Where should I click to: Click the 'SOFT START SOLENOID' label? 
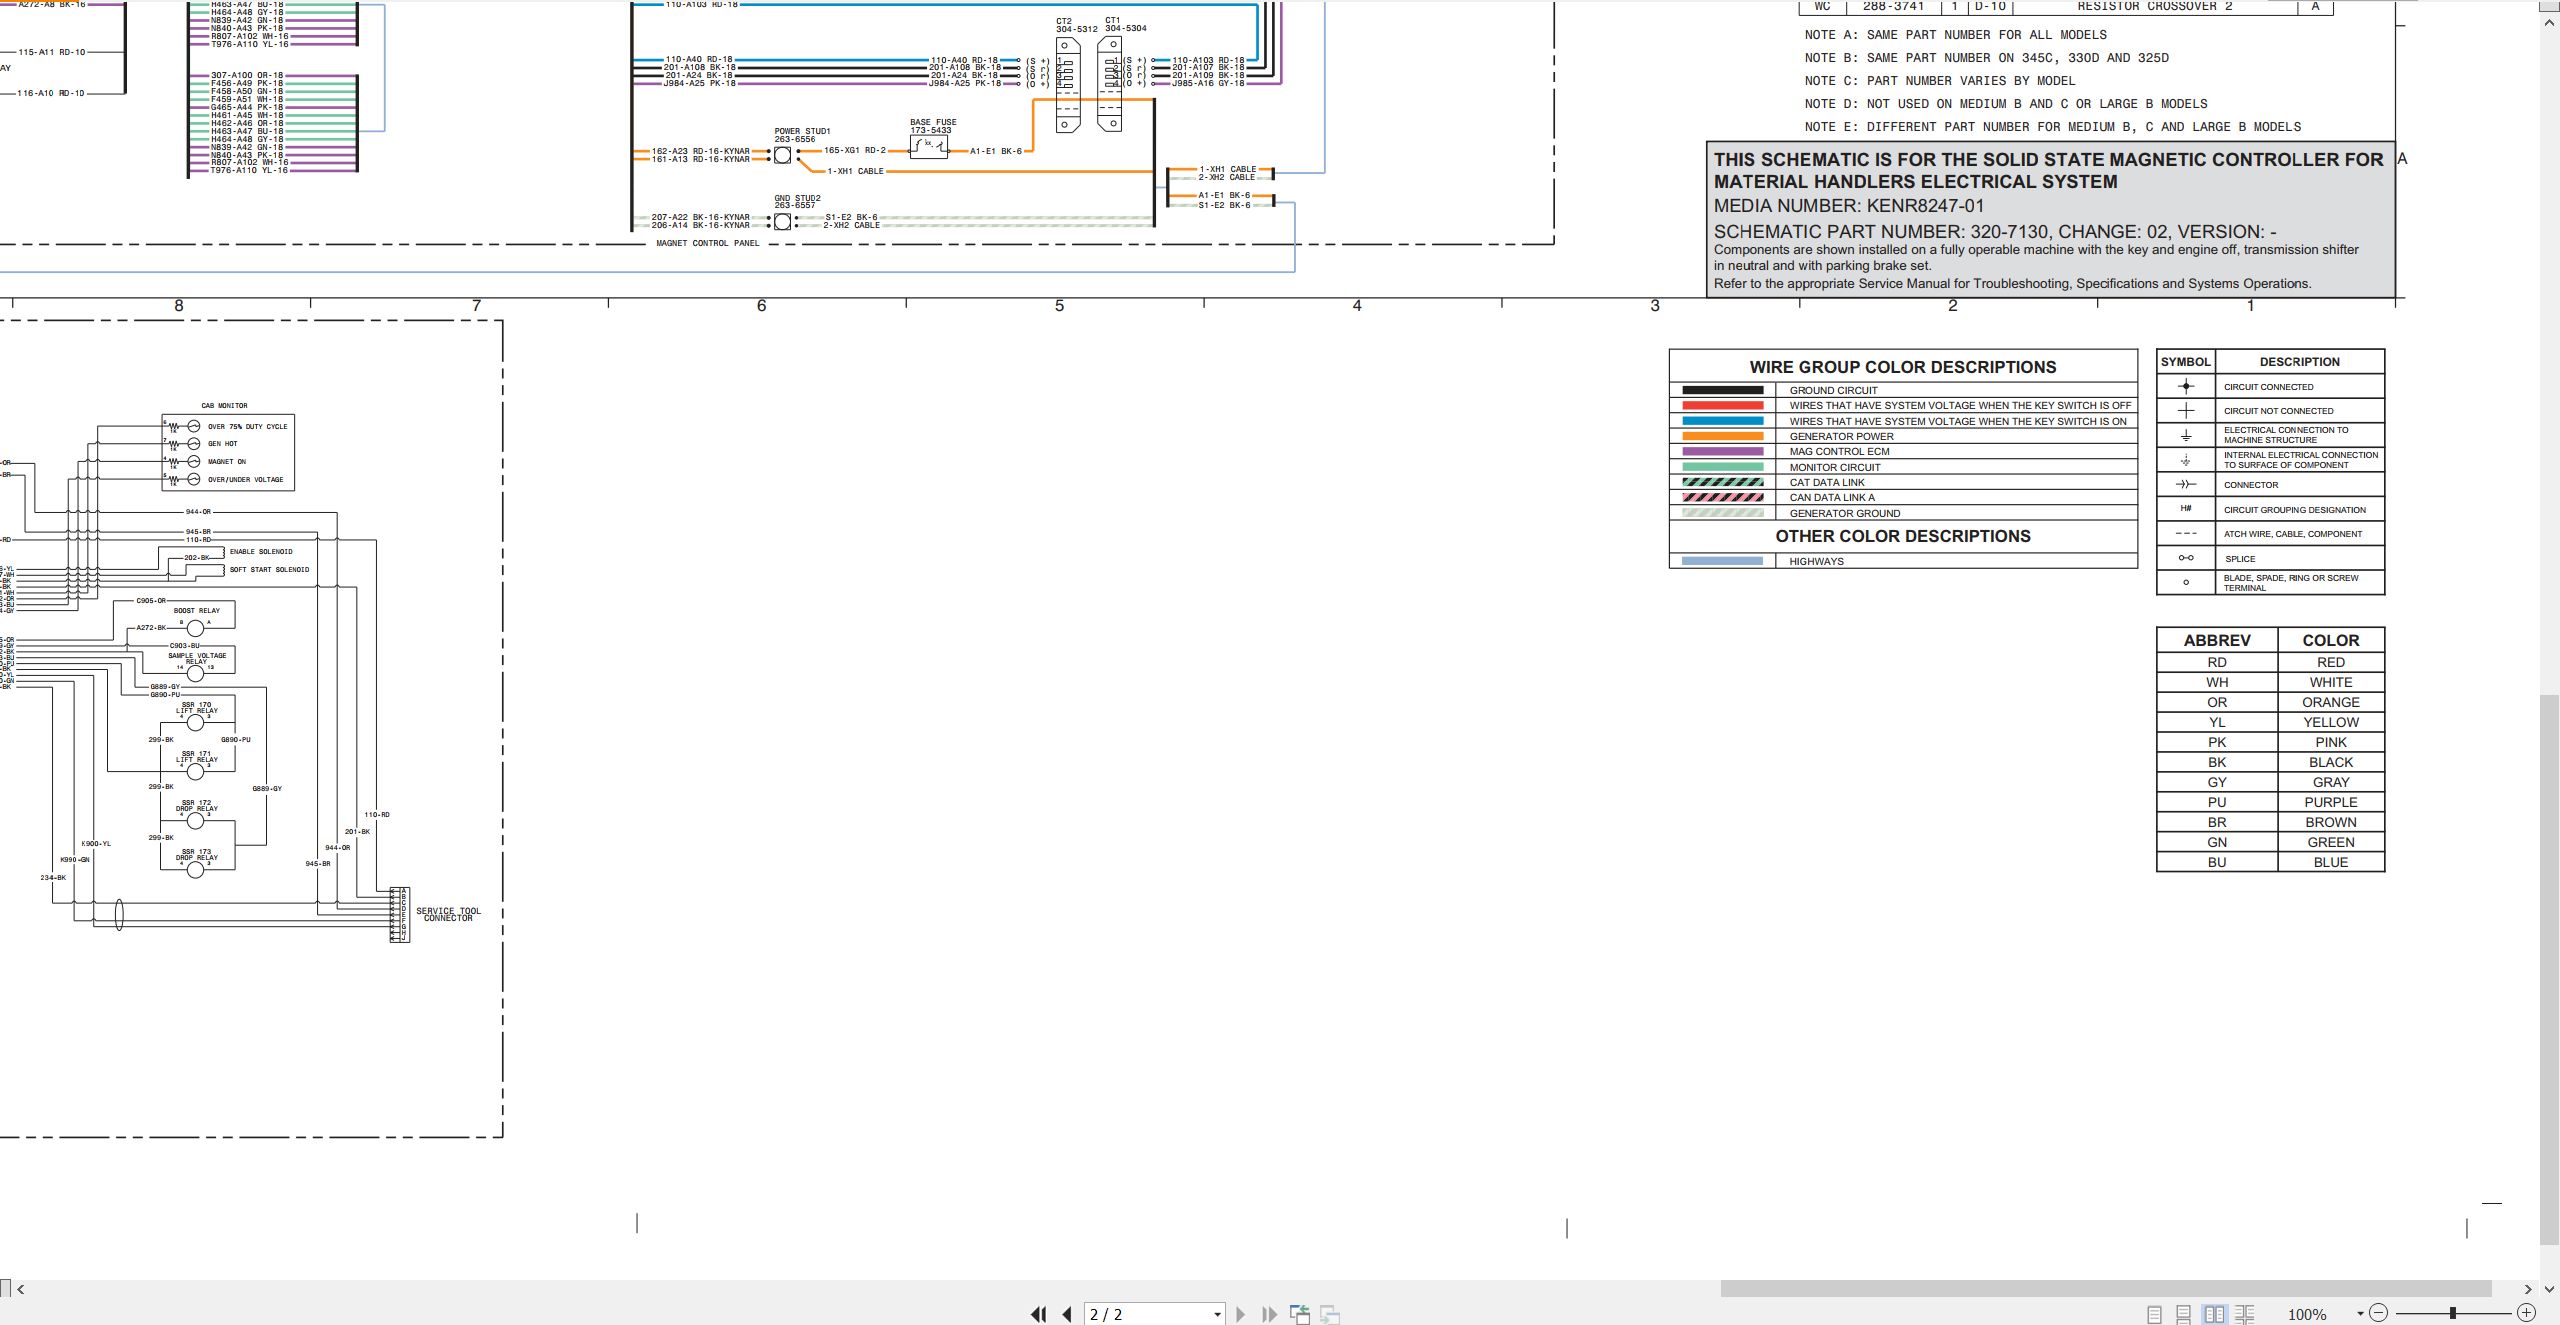269,570
